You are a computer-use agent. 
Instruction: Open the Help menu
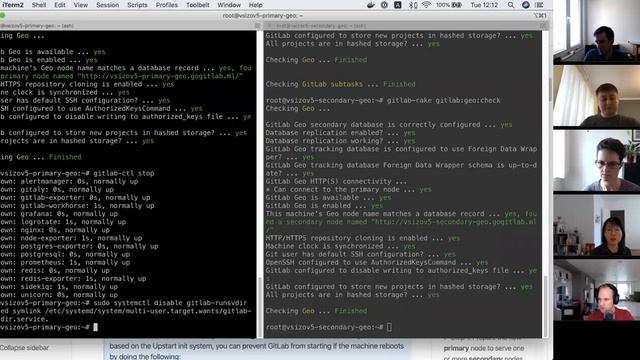(256, 5)
